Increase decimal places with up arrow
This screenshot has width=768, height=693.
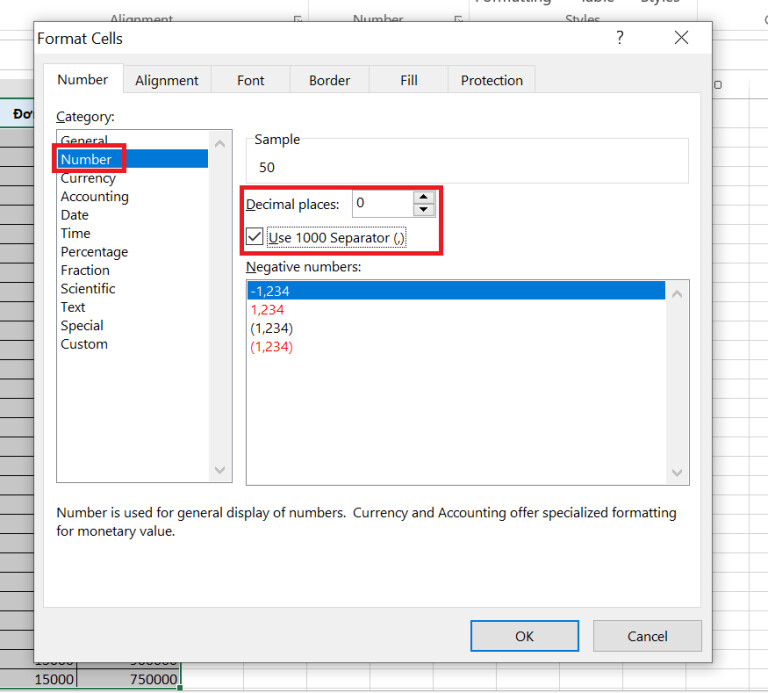click(424, 197)
